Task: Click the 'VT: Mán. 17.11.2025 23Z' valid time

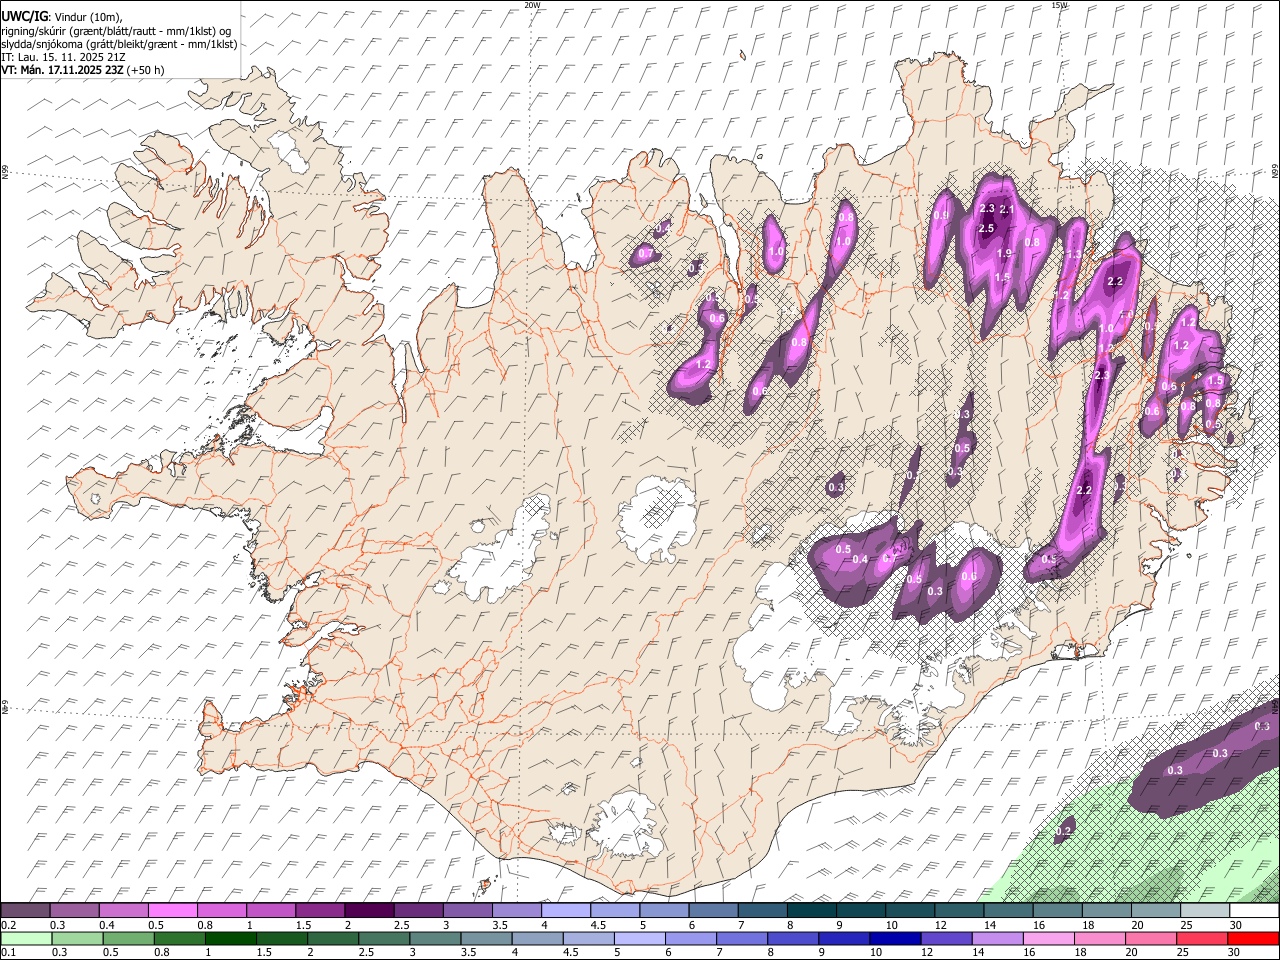Action: pos(62,70)
